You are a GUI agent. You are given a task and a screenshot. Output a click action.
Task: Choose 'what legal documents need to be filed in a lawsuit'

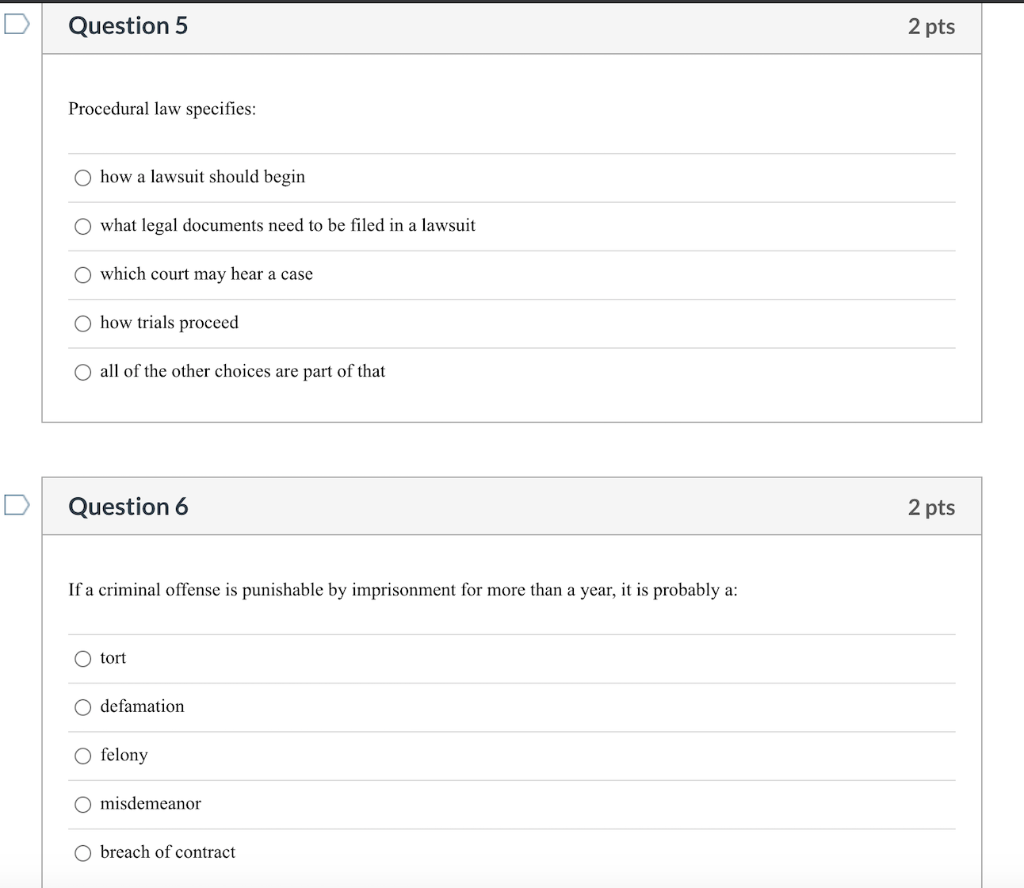click(x=82, y=226)
